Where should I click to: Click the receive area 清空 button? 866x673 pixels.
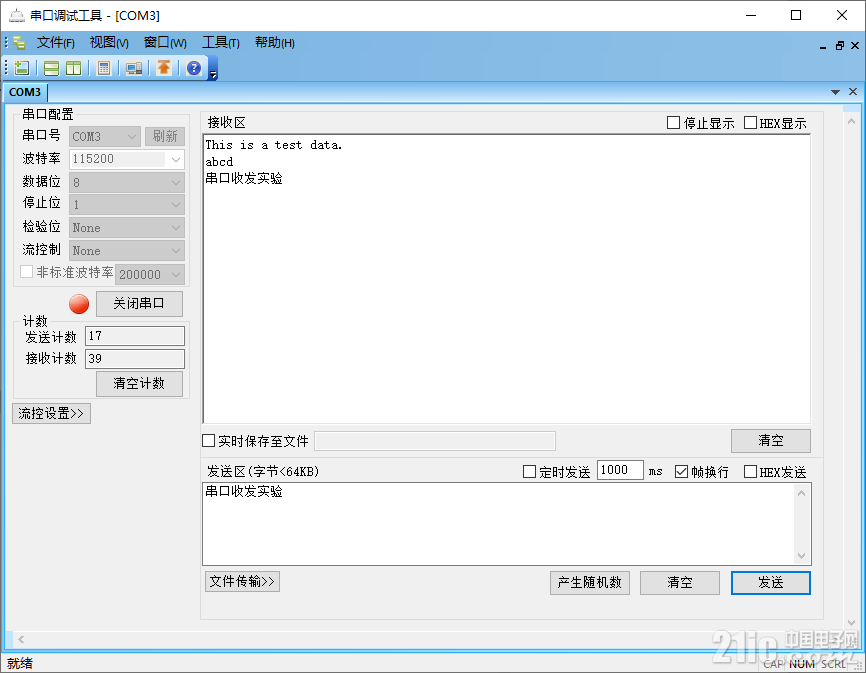[x=770, y=441]
